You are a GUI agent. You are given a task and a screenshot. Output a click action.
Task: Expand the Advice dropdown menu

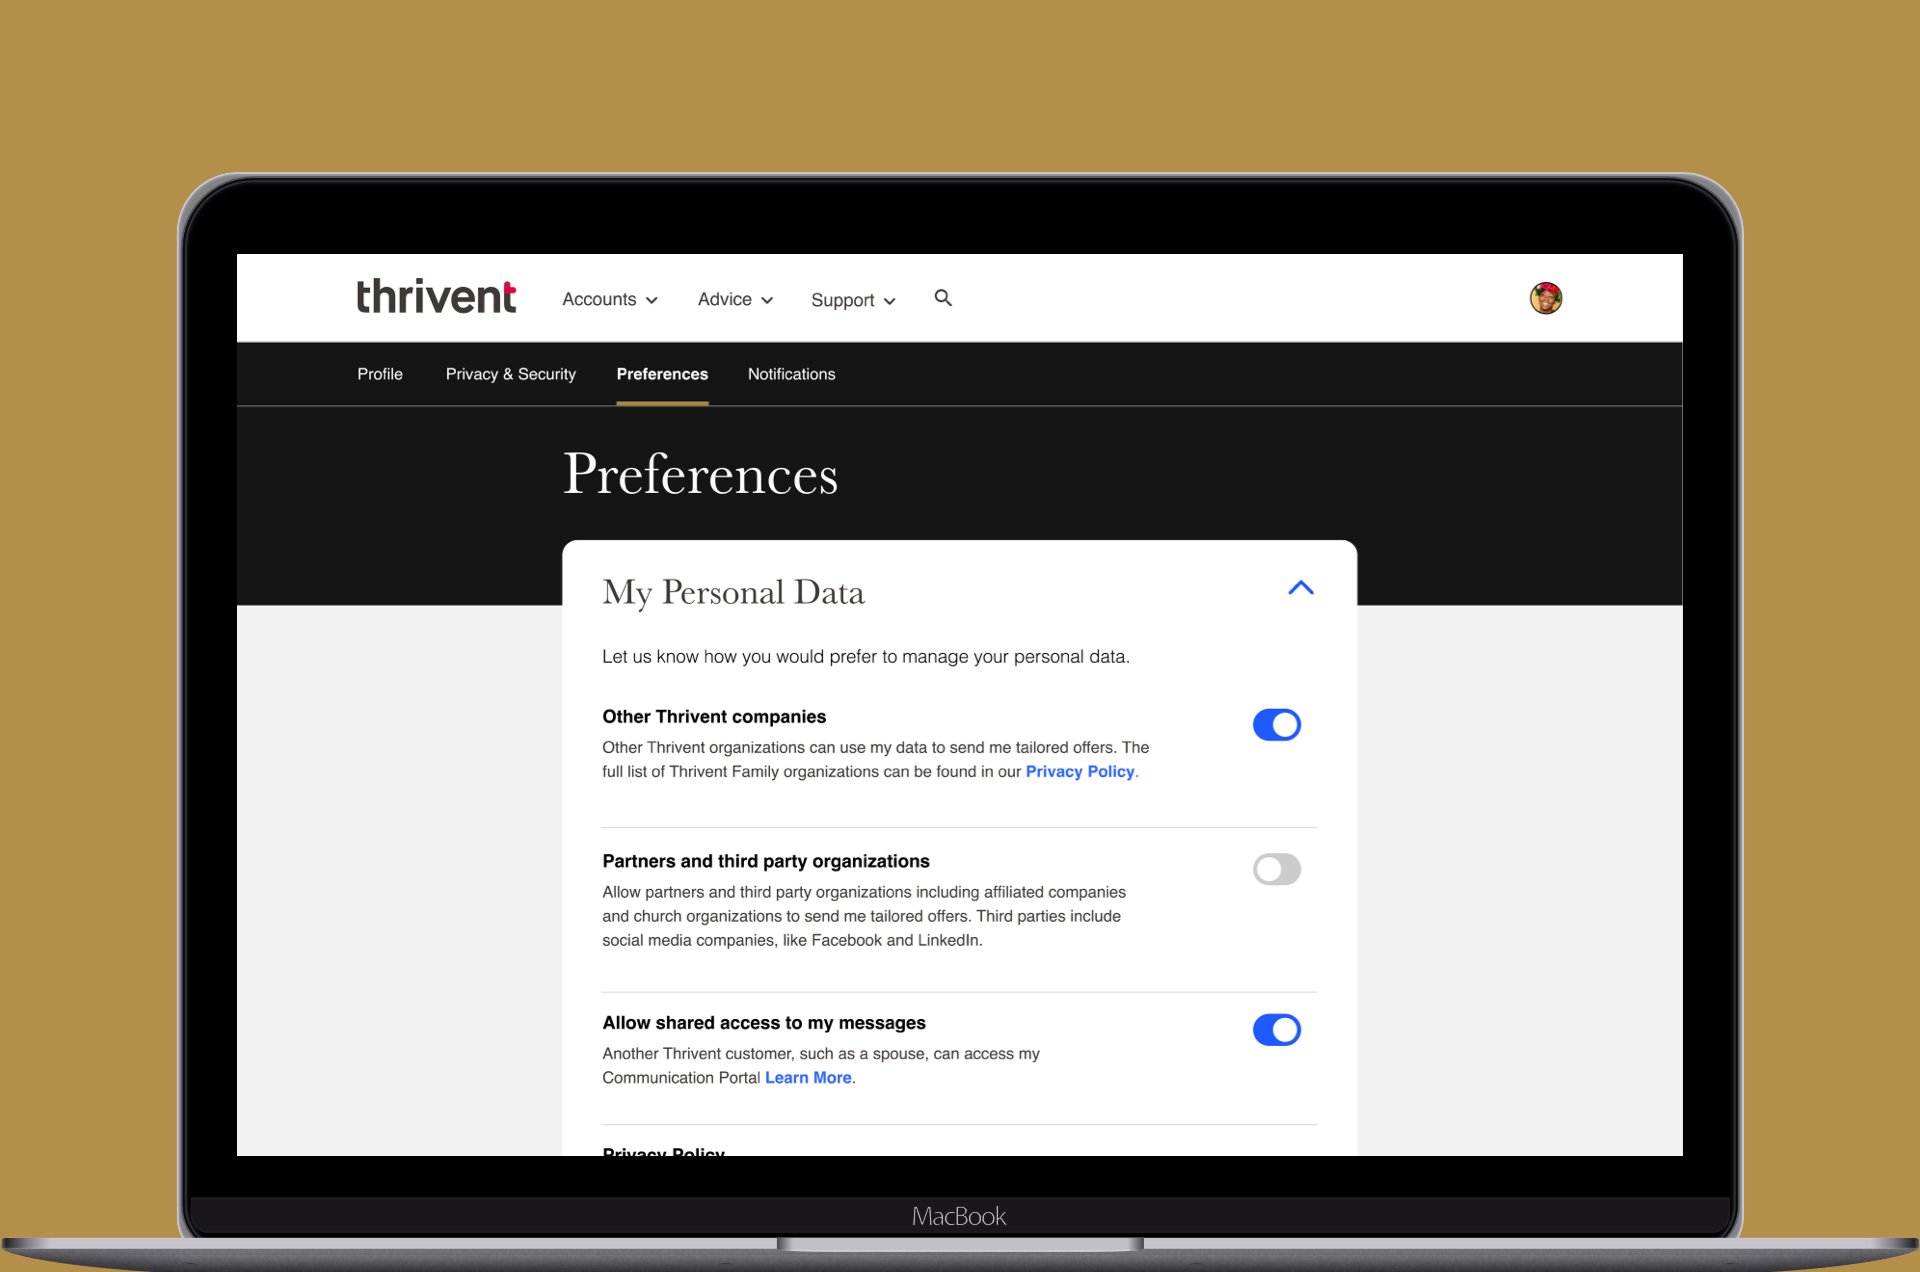(x=735, y=299)
